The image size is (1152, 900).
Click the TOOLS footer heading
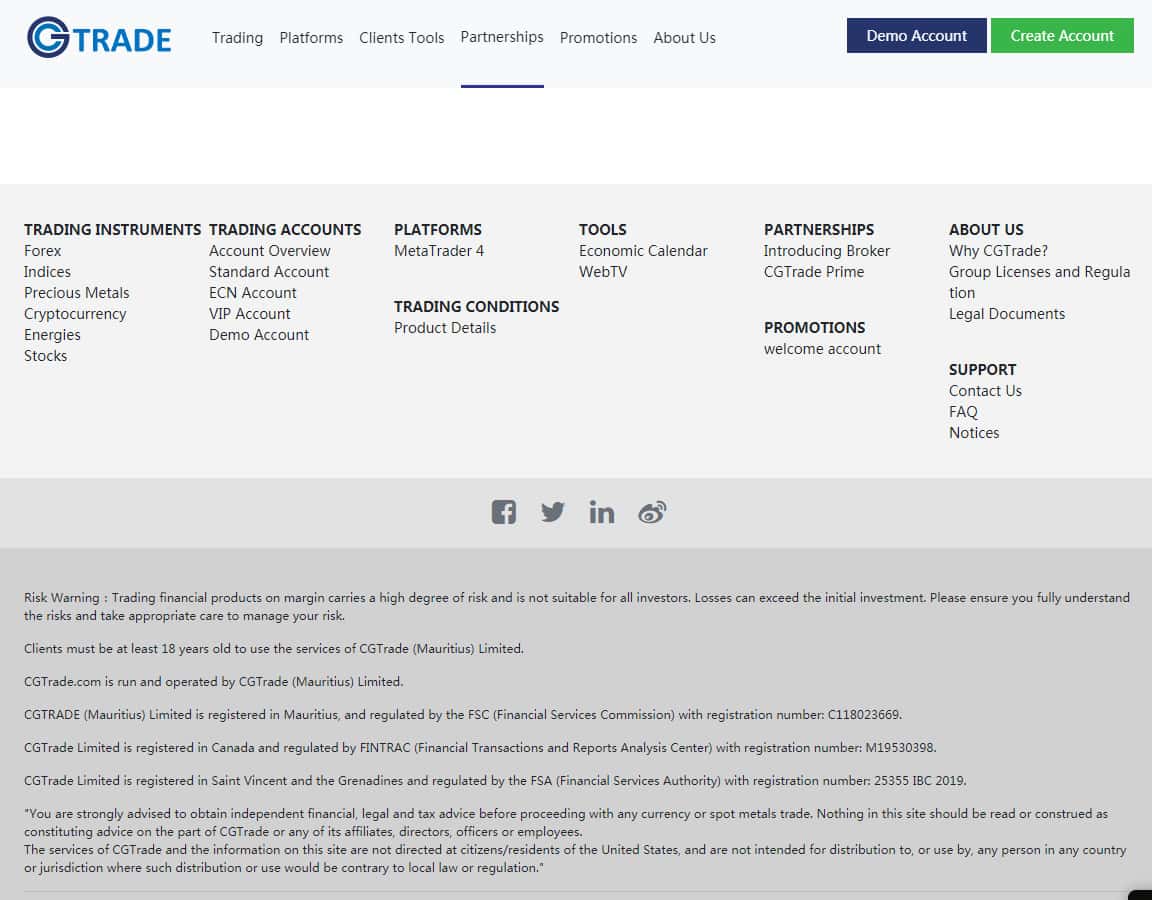tap(602, 229)
